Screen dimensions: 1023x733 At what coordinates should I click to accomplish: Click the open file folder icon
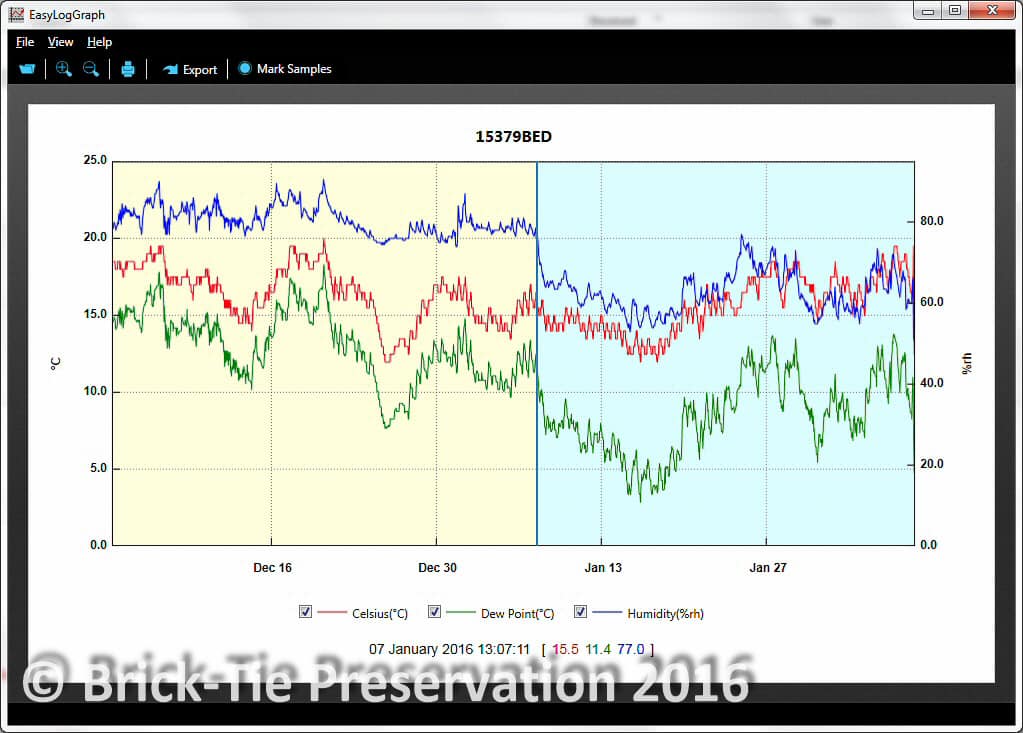click(x=27, y=69)
